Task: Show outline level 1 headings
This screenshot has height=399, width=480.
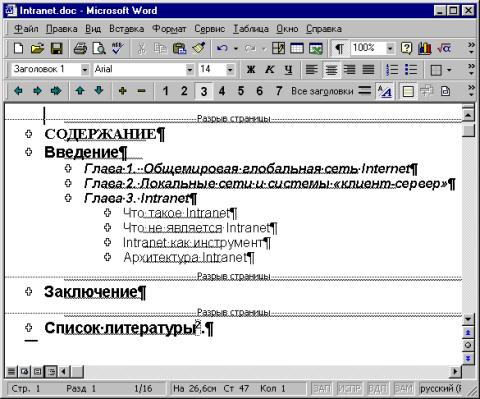Action: 165,90
